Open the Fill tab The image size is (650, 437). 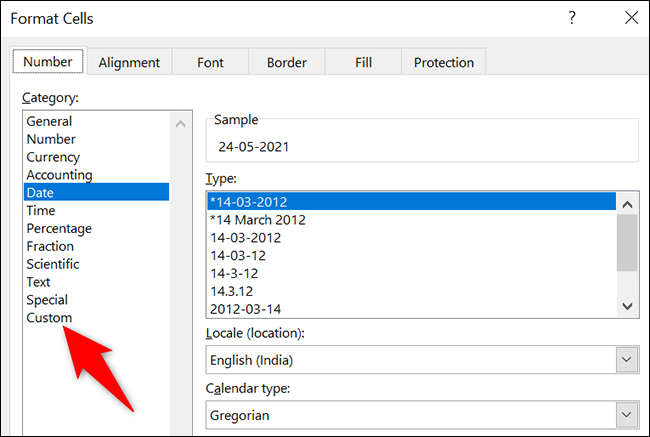point(363,62)
